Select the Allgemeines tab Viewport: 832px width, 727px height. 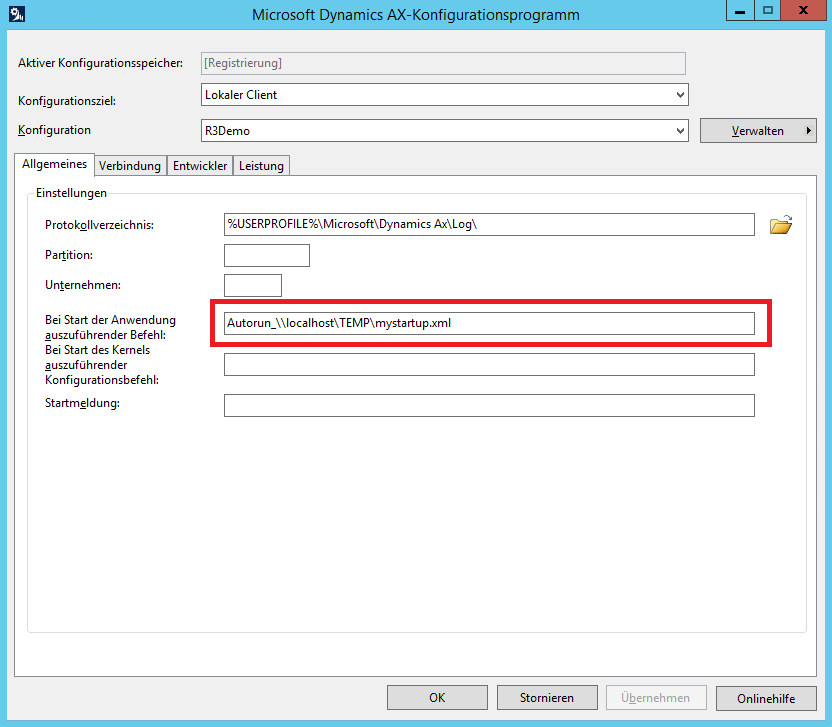coord(55,165)
